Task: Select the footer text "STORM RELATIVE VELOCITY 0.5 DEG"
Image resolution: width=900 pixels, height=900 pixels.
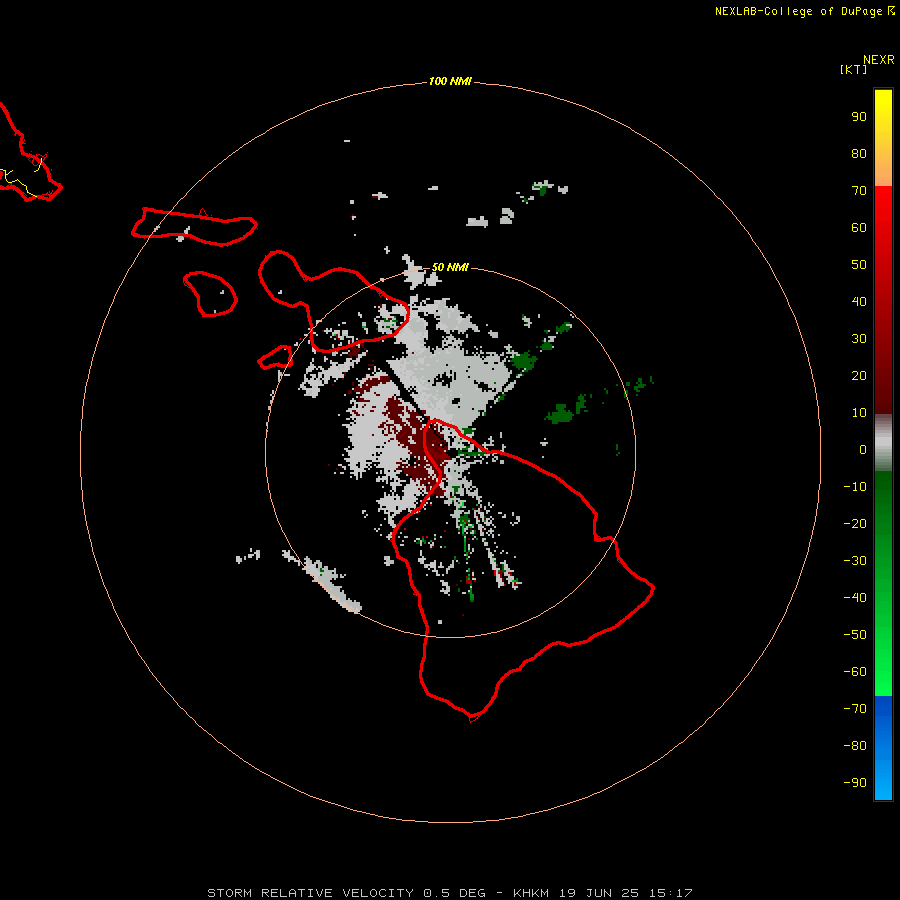Action: [346, 893]
